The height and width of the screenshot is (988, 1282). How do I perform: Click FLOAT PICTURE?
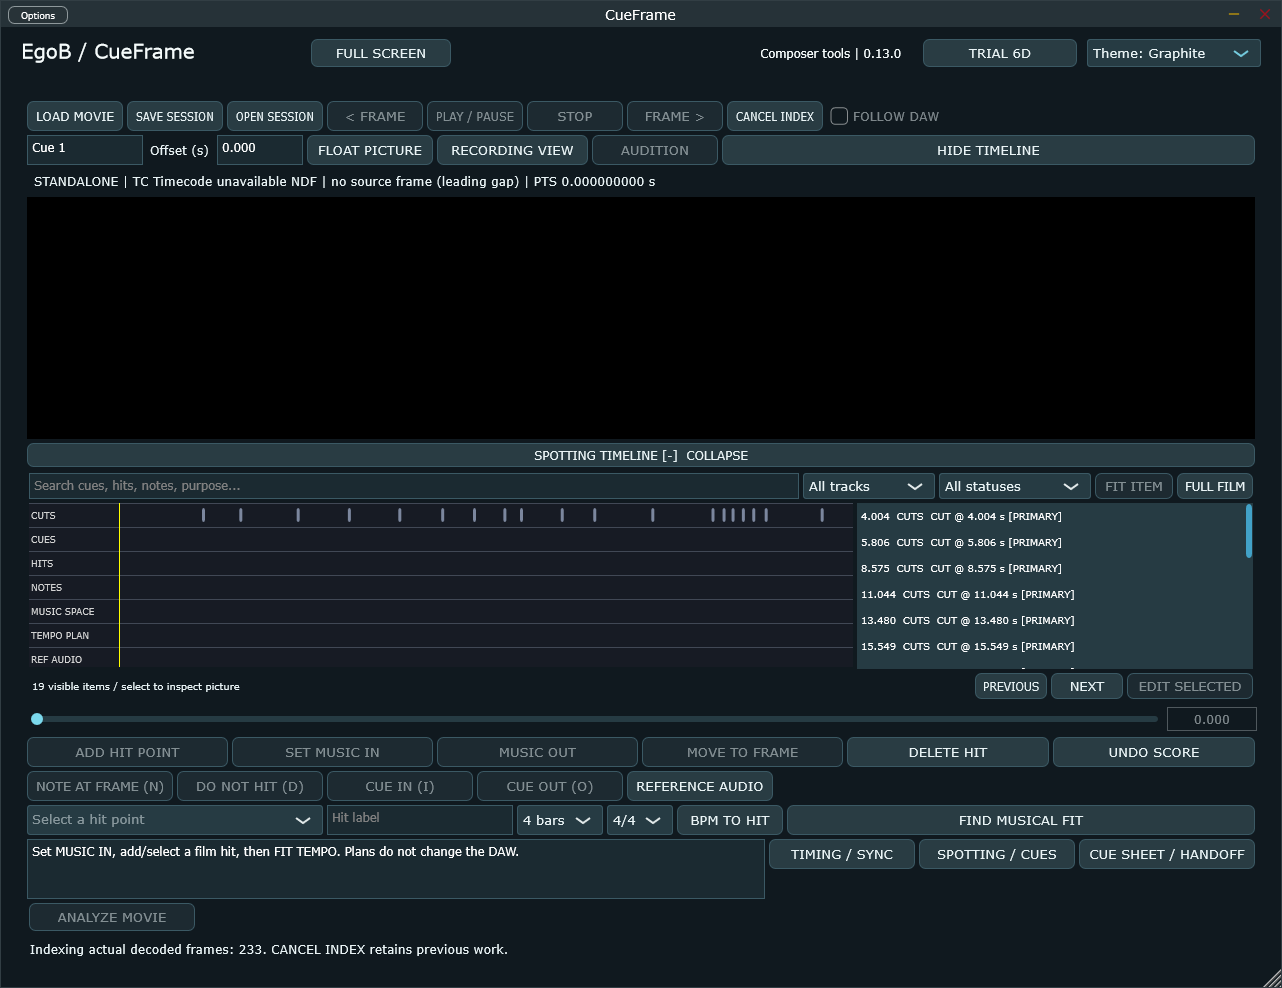point(370,150)
